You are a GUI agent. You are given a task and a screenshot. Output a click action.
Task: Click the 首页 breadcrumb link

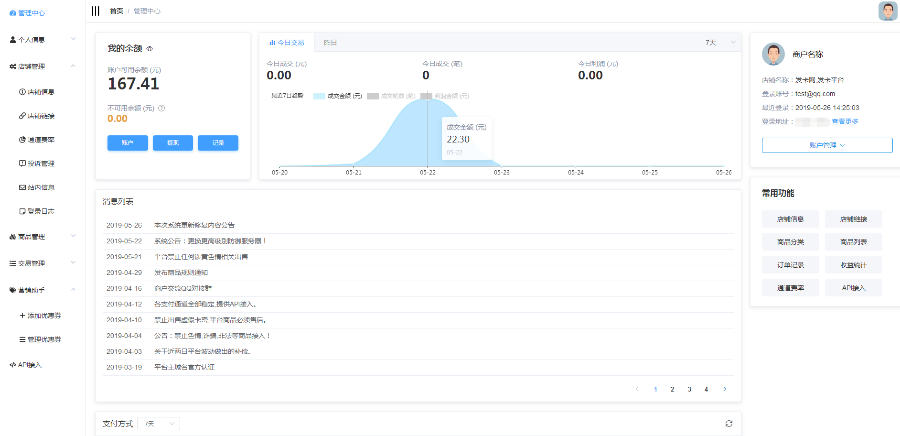[116, 11]
